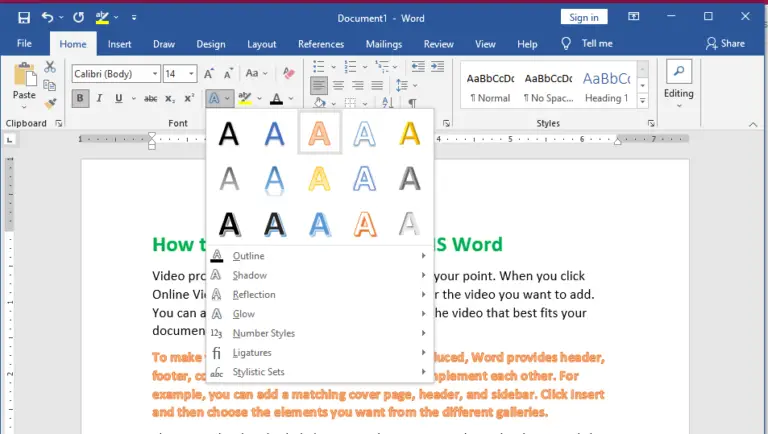
Task: Expand the numbering list dropdown
Action: point(365,67)
